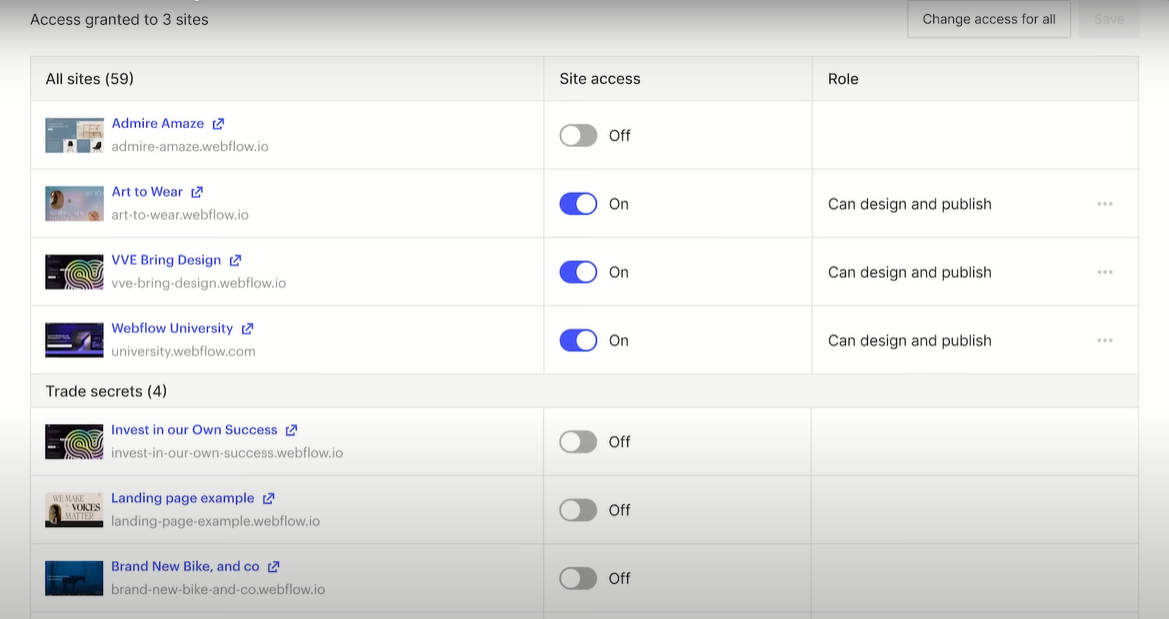Turn off VVE Bring Design site access
This screenshot has height=619, width=1169.
point(579,272)
